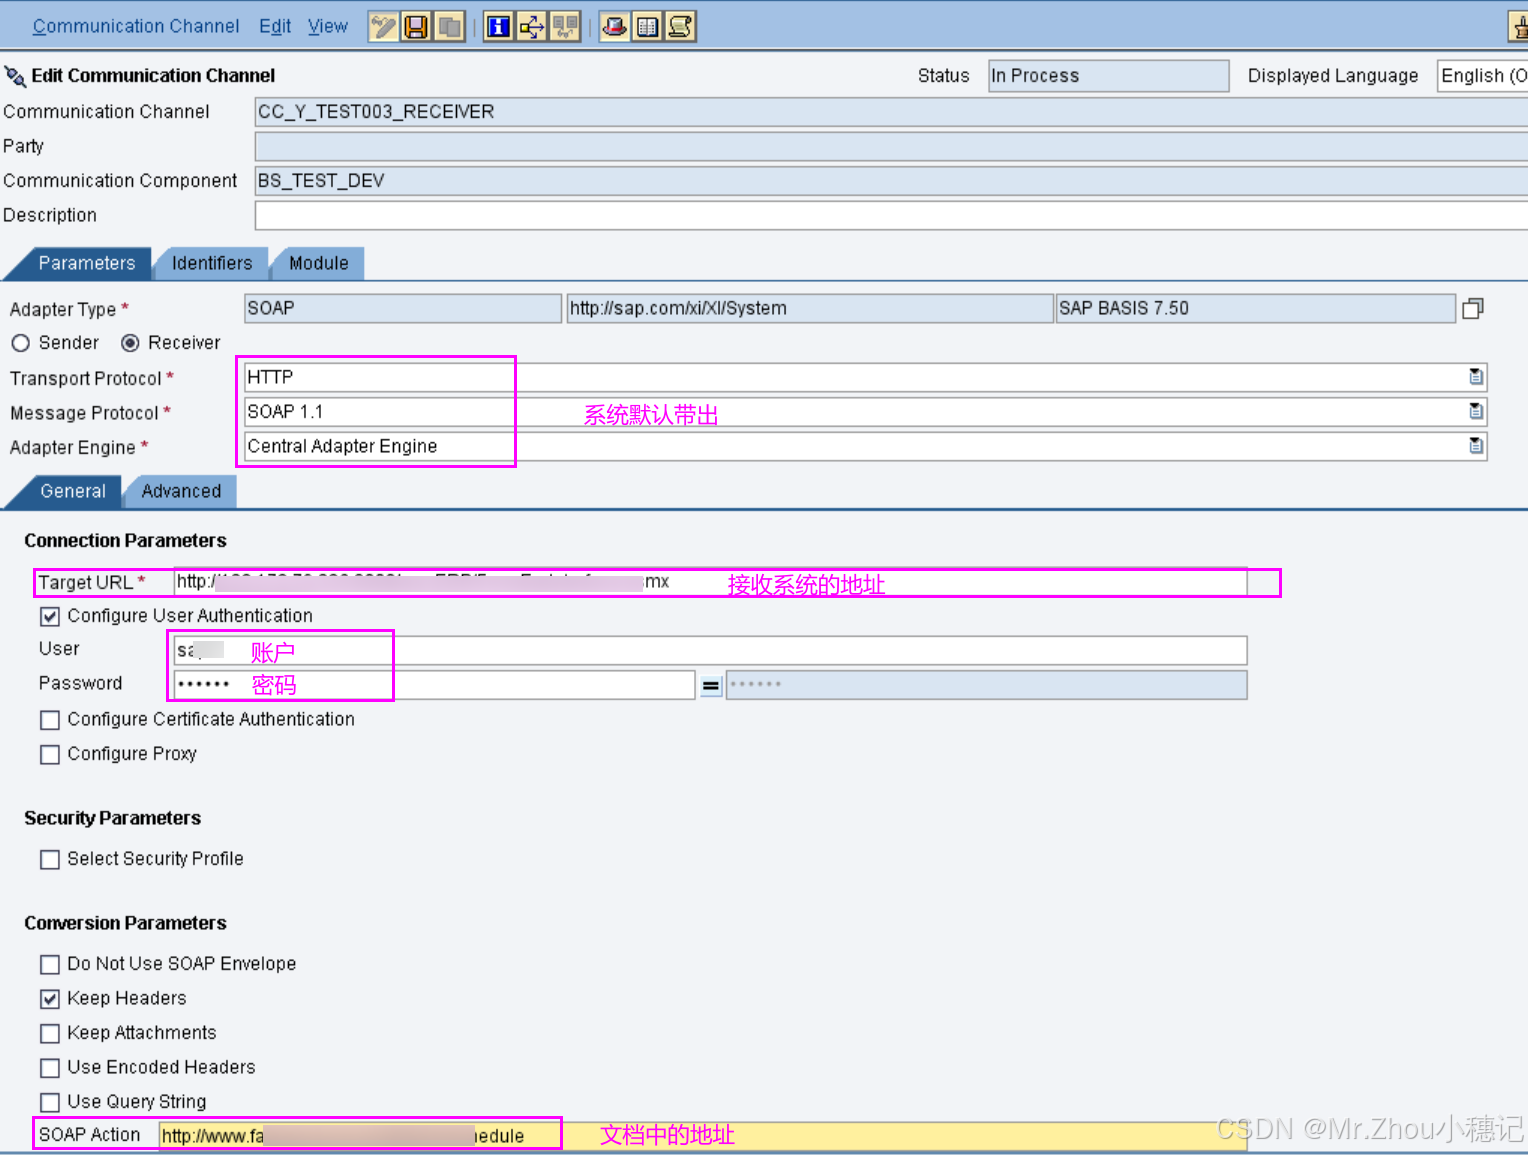1528x1155 pixels.
Task: Switch to the Advanced tab
Action: point(180,491)
